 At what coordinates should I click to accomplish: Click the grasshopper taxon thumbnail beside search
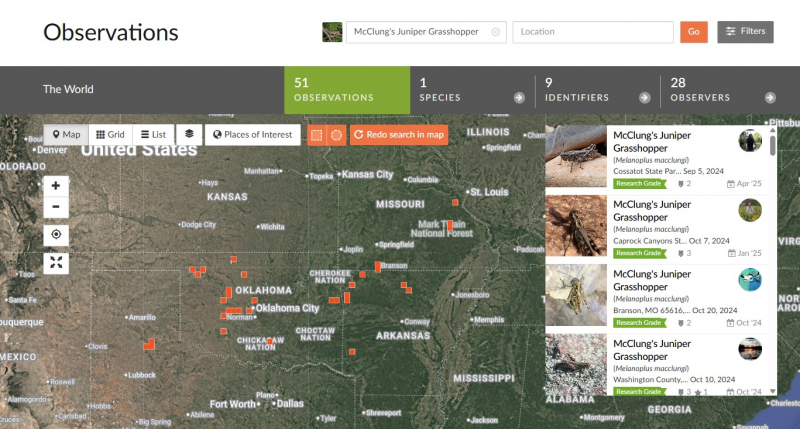click(332, 32)
